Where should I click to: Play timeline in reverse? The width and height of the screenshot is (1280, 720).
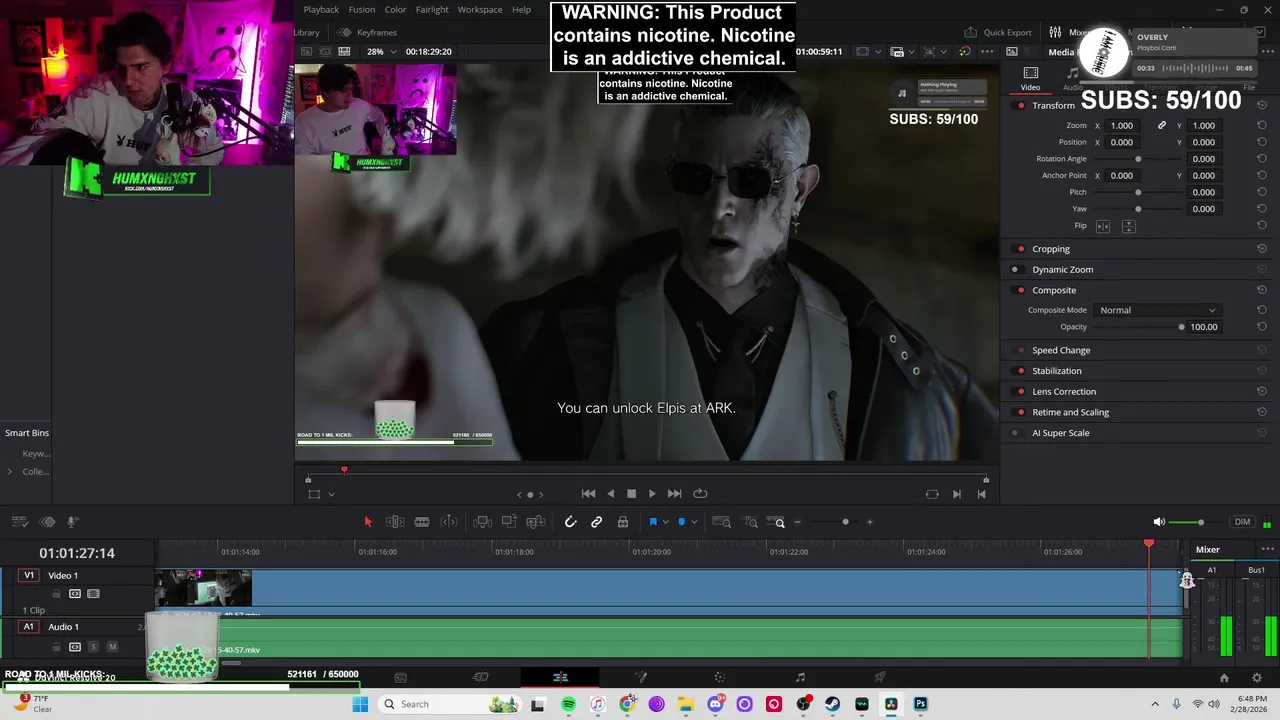tap(610, 493)
